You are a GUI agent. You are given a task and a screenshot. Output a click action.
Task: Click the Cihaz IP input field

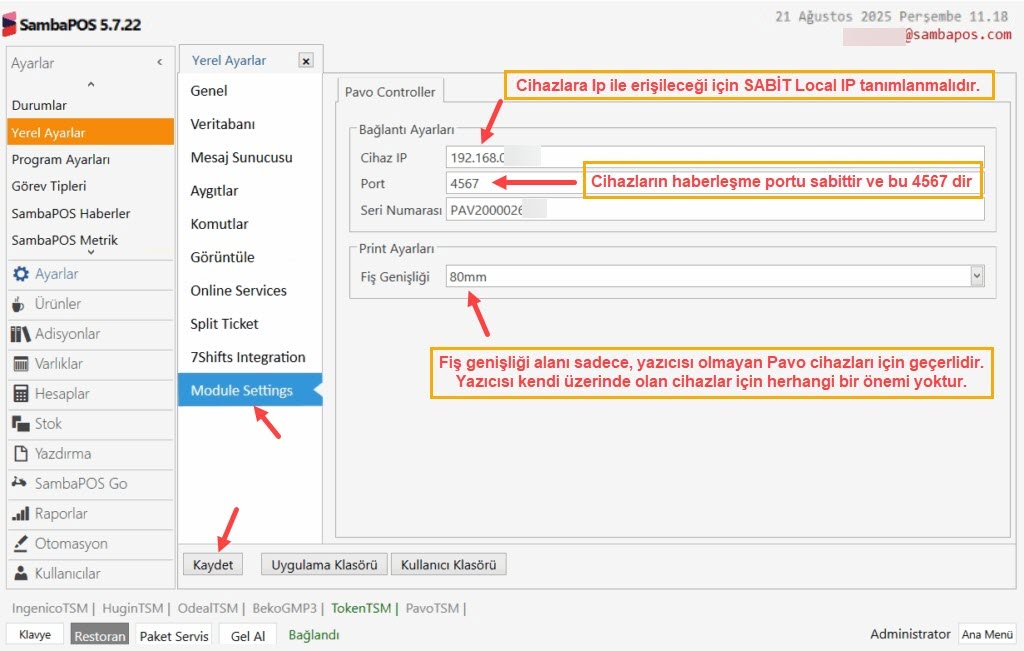[715, 157]
